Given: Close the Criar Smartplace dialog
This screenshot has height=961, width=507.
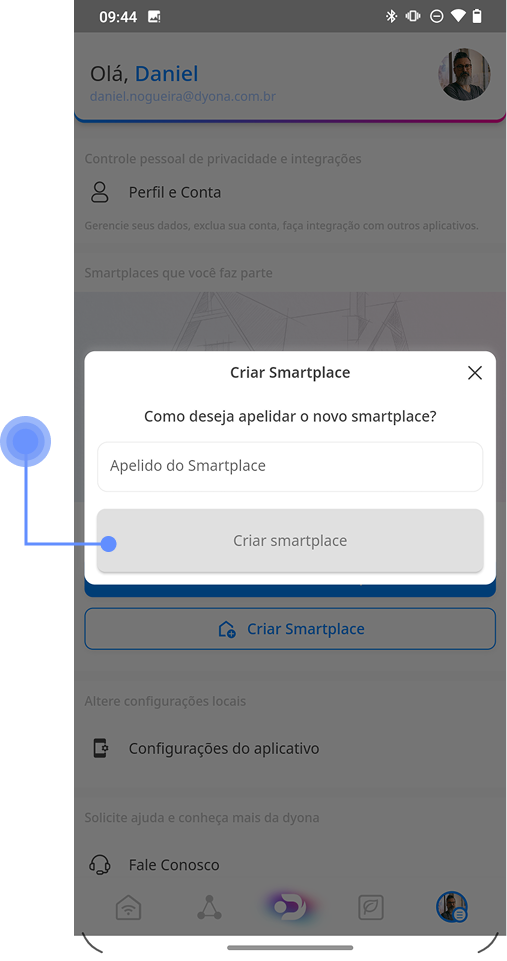Looking at the screenshot, I should point(475,373).
